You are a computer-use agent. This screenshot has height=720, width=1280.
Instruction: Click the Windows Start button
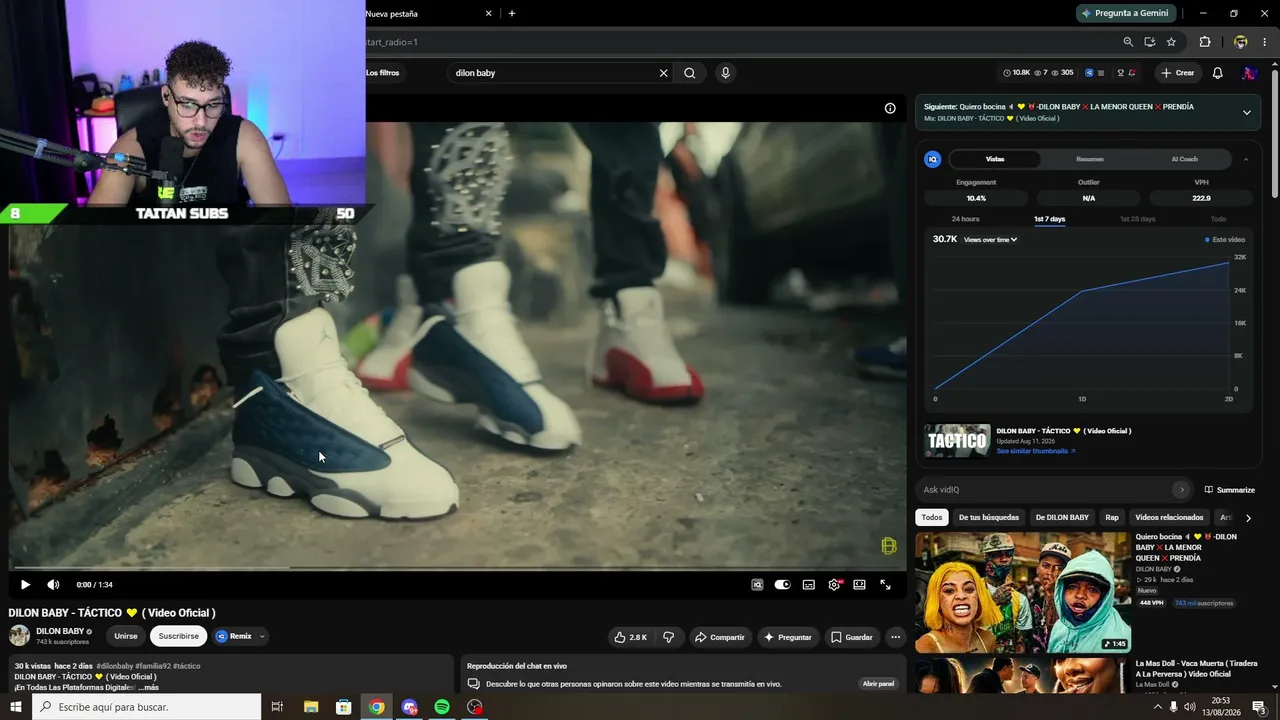[x=16, y=707]
